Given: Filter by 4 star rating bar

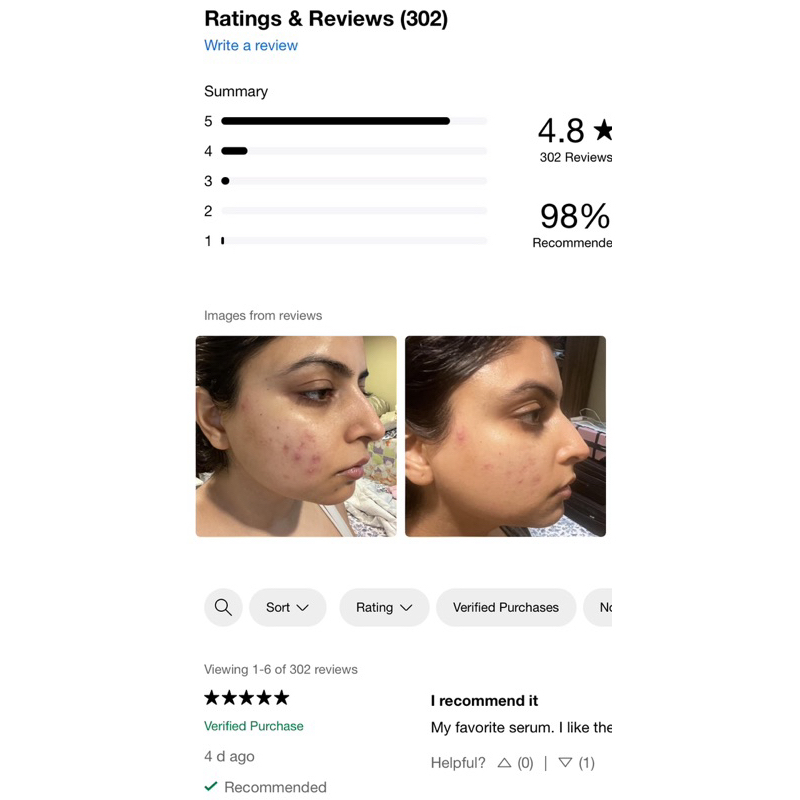Looking at the screenshot, I should point(354,151).
